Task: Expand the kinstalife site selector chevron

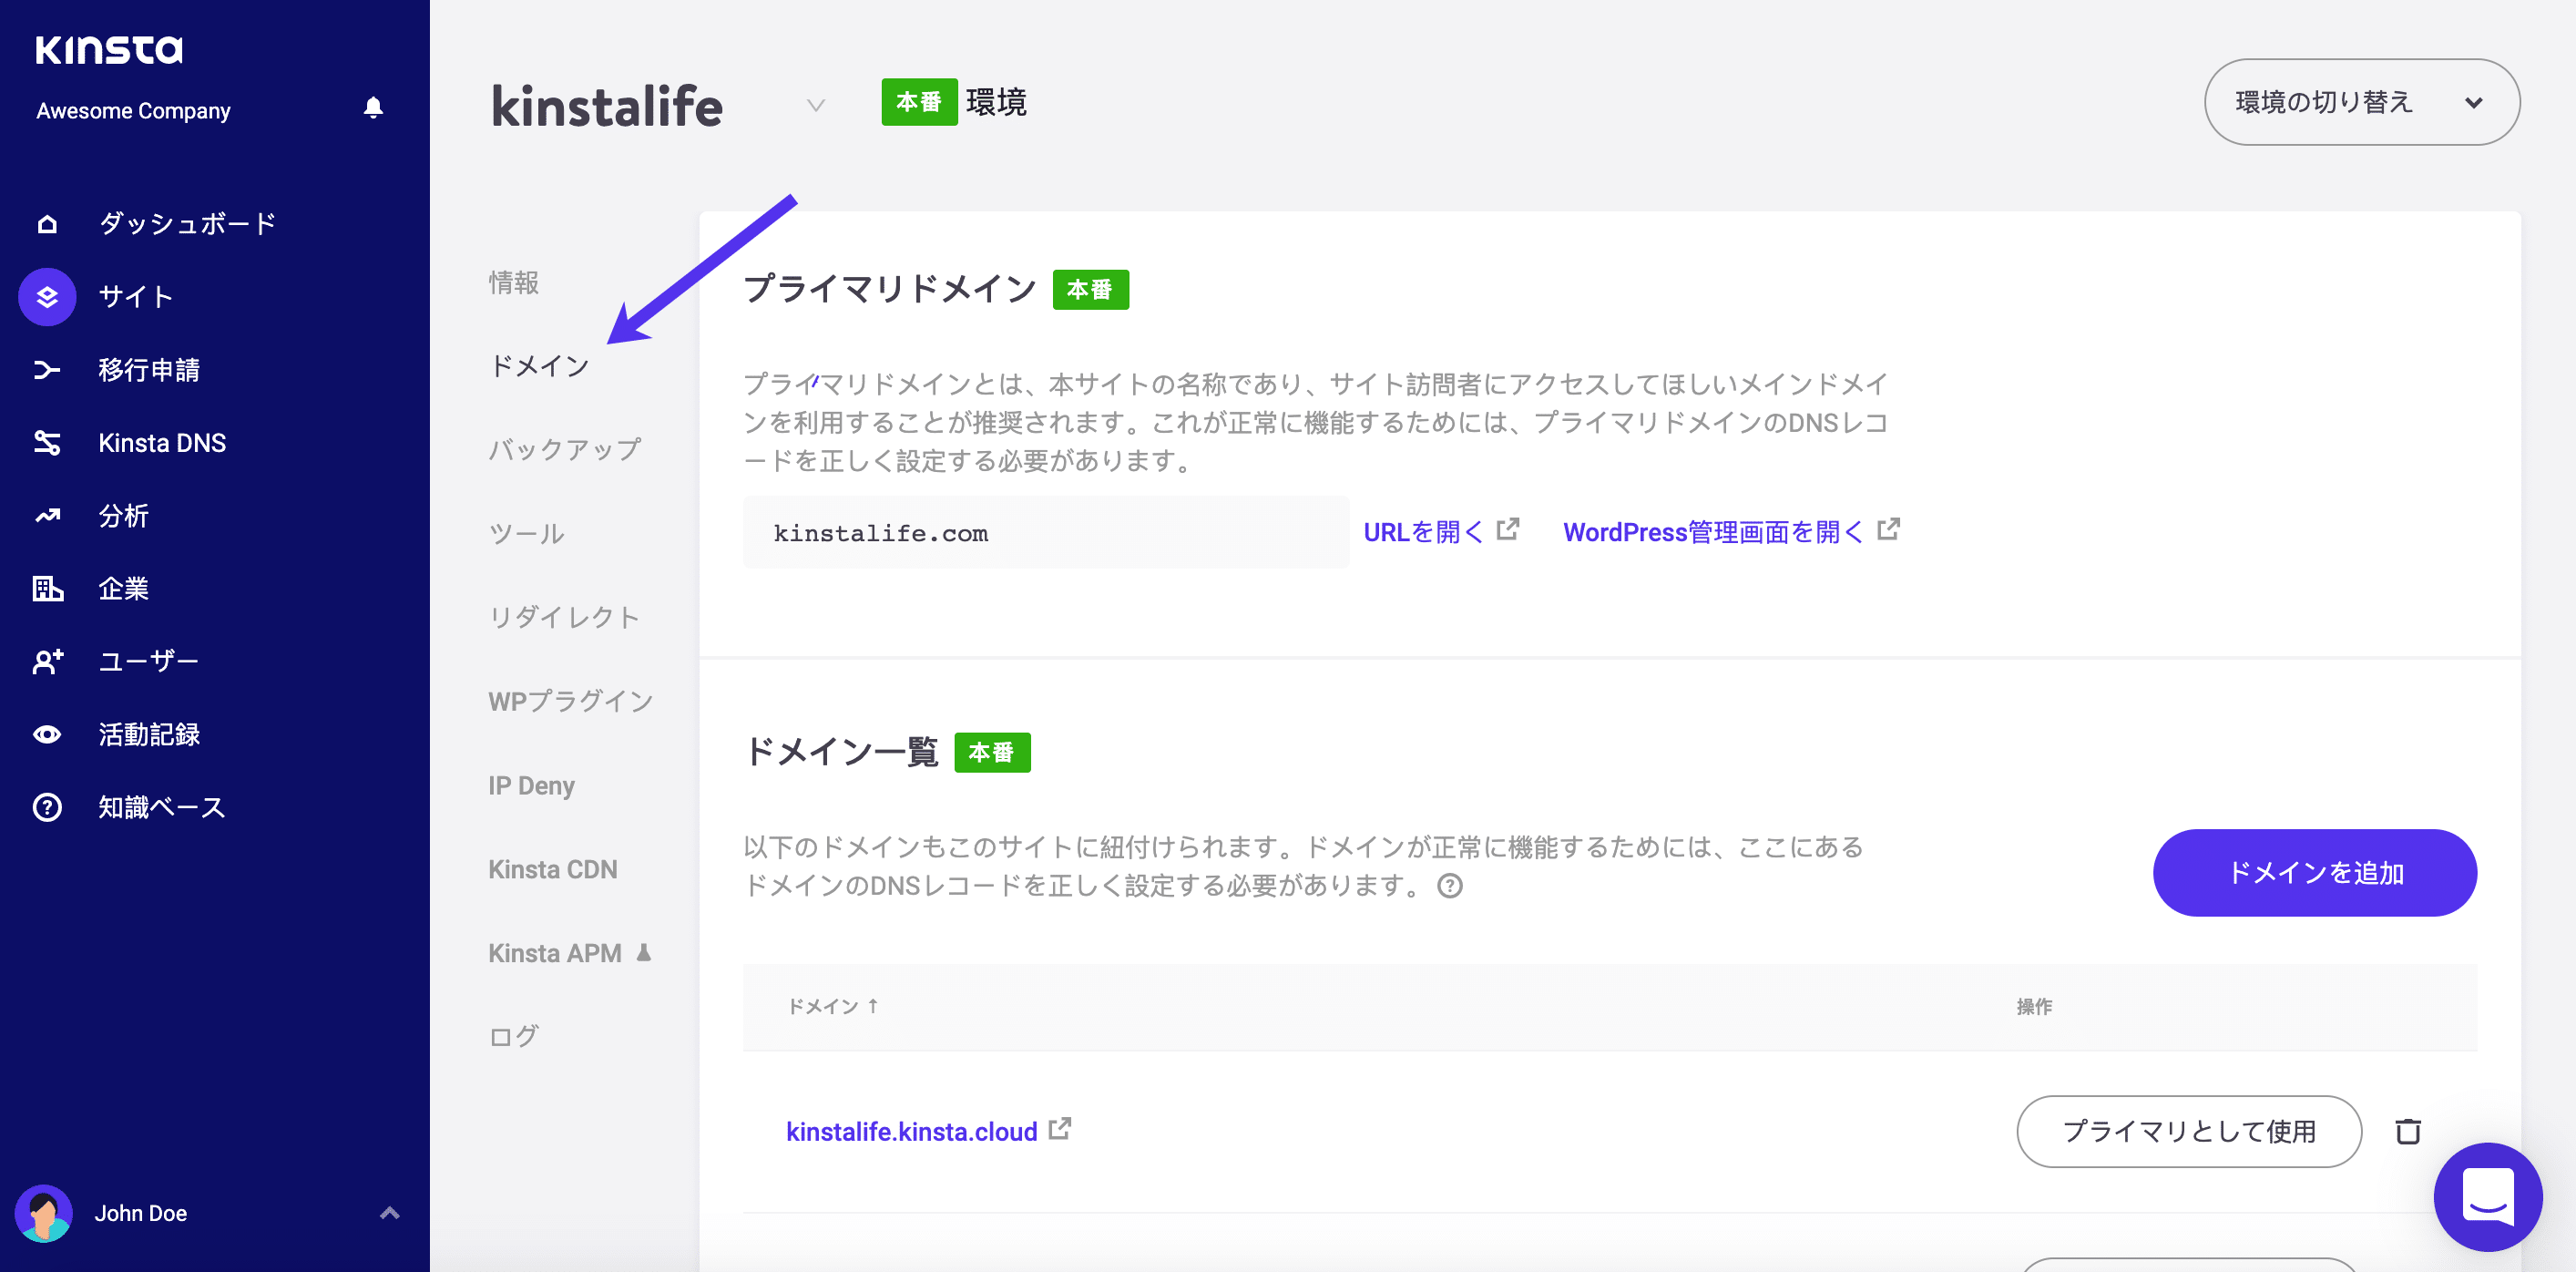Action: click(x=816, y=105)
